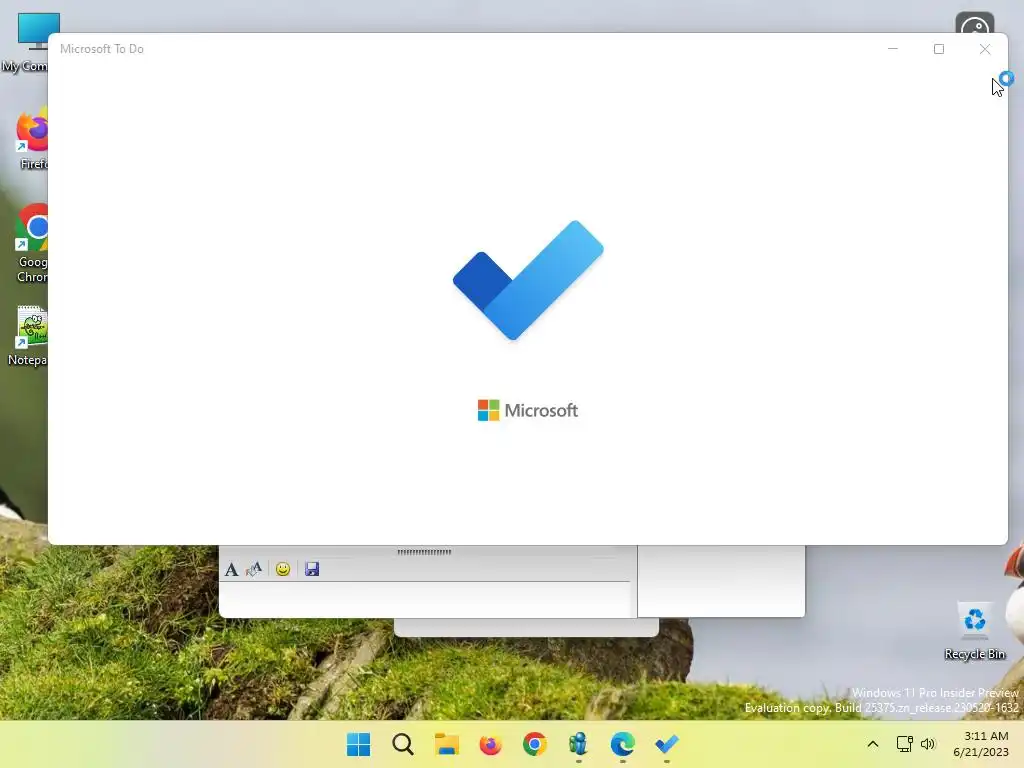Click the floppy disk save icon
Image resolution: width=1024 pixels, height=768 pixels.
(312, 569)
